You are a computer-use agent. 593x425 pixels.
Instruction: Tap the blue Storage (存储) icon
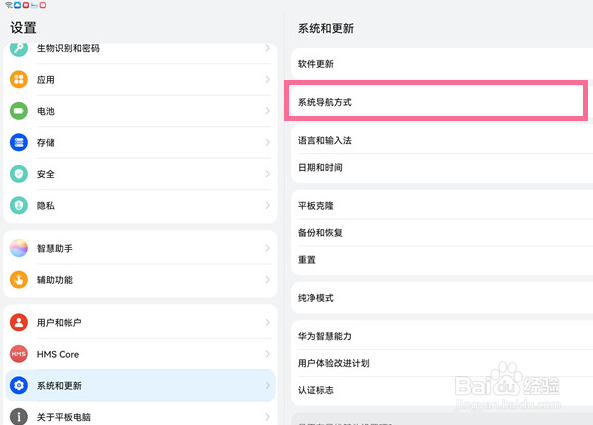coord(19,143)
